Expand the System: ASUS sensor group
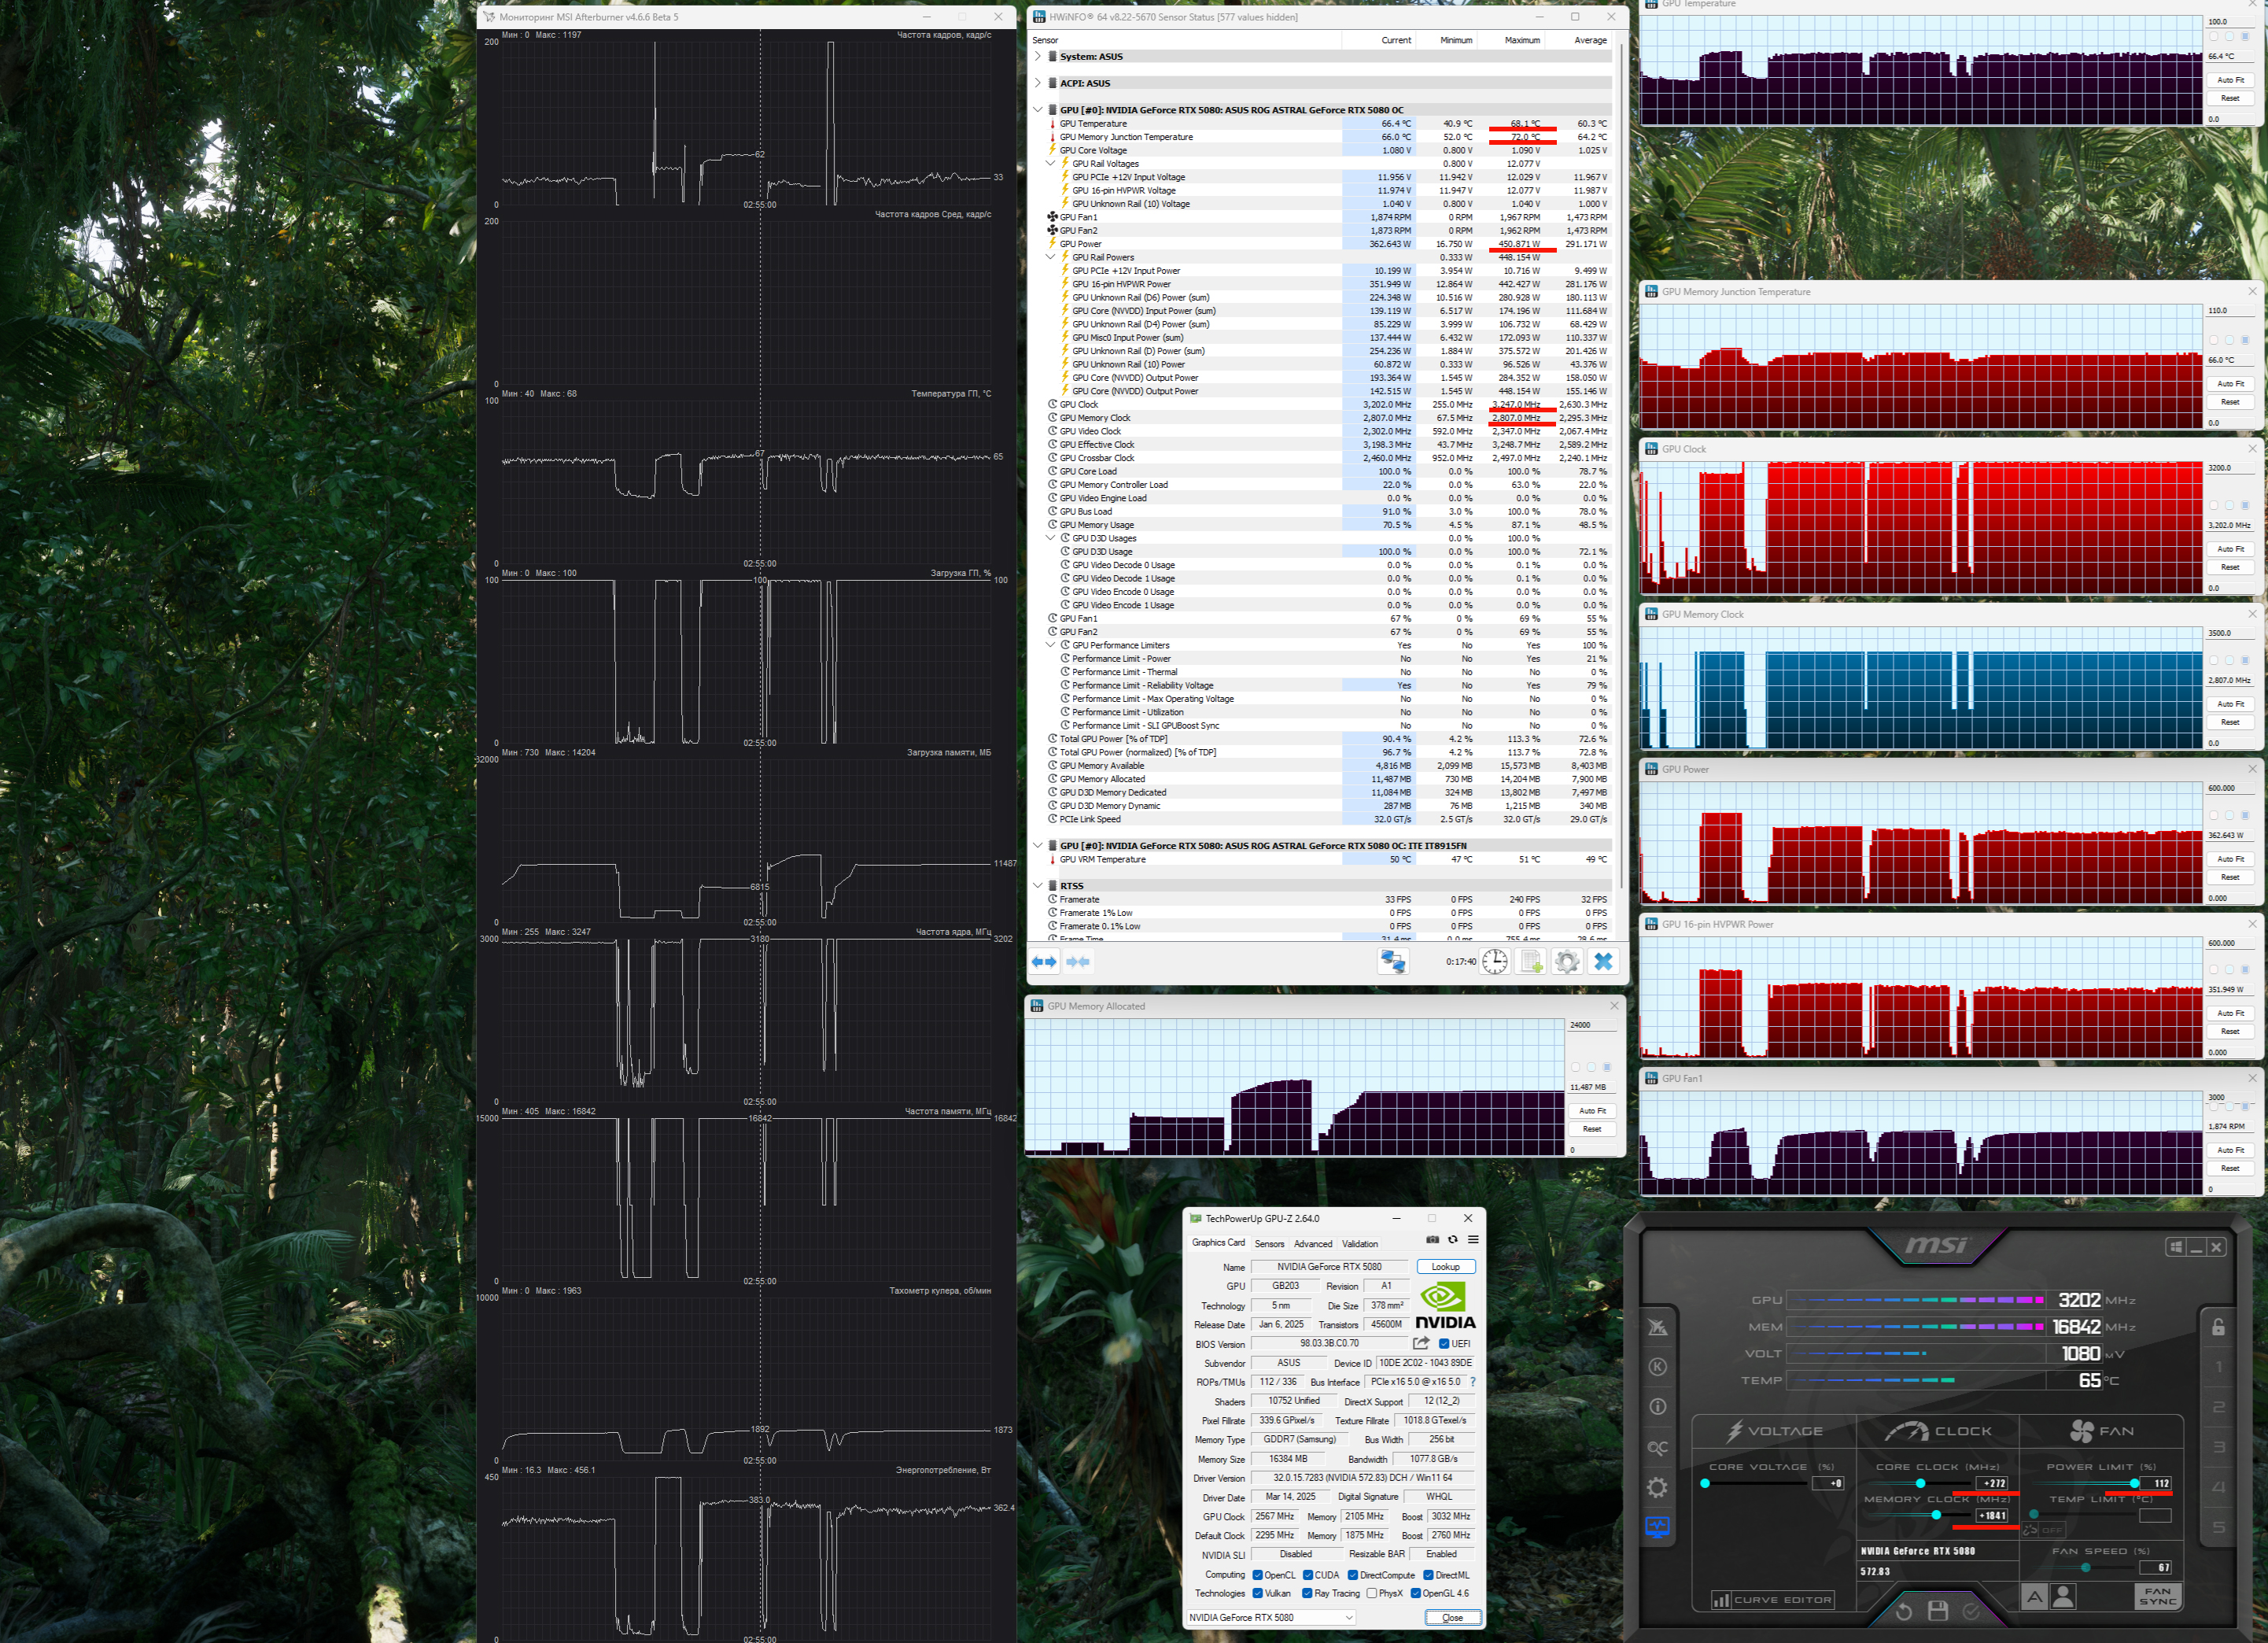Screen dimensions: 2268x1643 click(x=1038, y=56)
